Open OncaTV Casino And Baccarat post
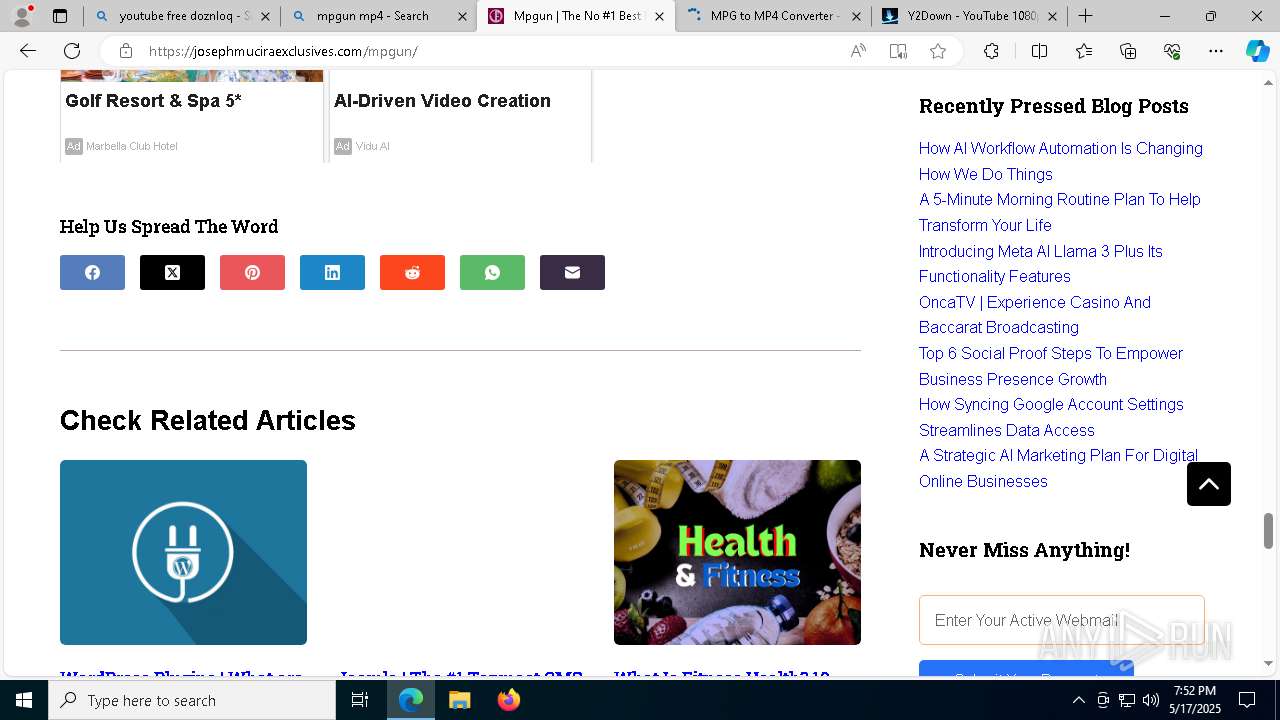This screenshot has height=720, width=1280. 1034,315
